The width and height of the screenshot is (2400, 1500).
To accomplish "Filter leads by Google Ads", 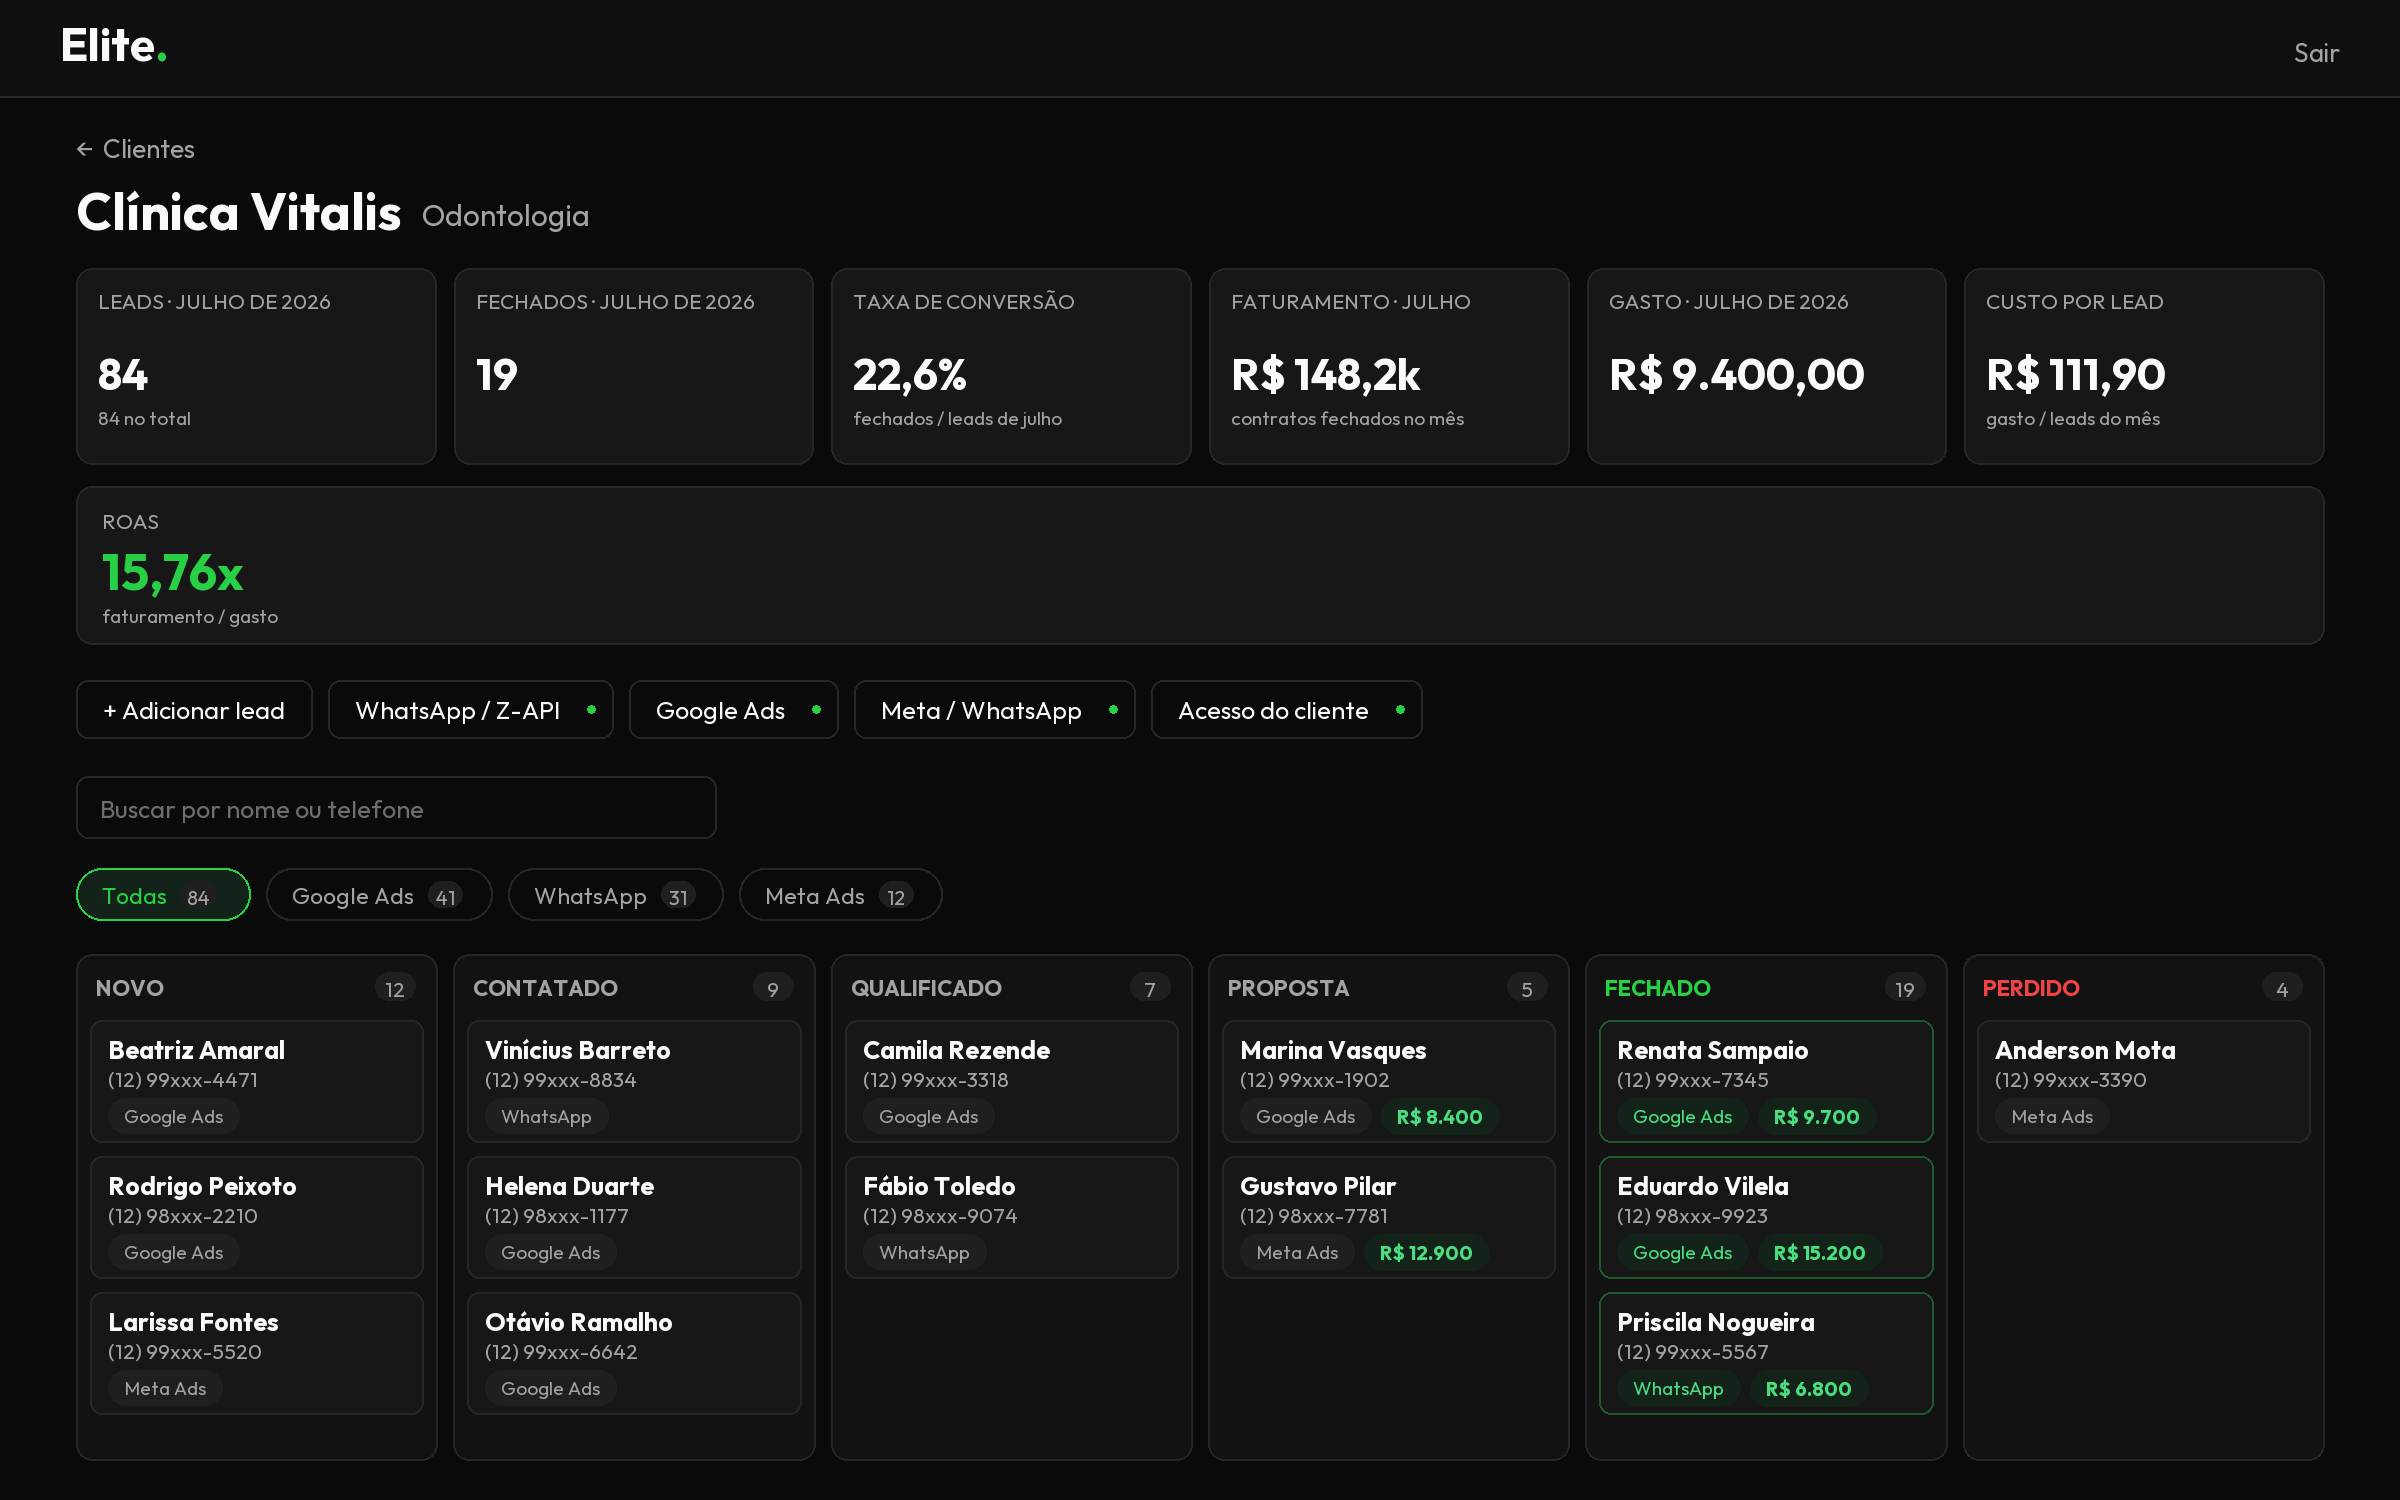I will [379, 895].
